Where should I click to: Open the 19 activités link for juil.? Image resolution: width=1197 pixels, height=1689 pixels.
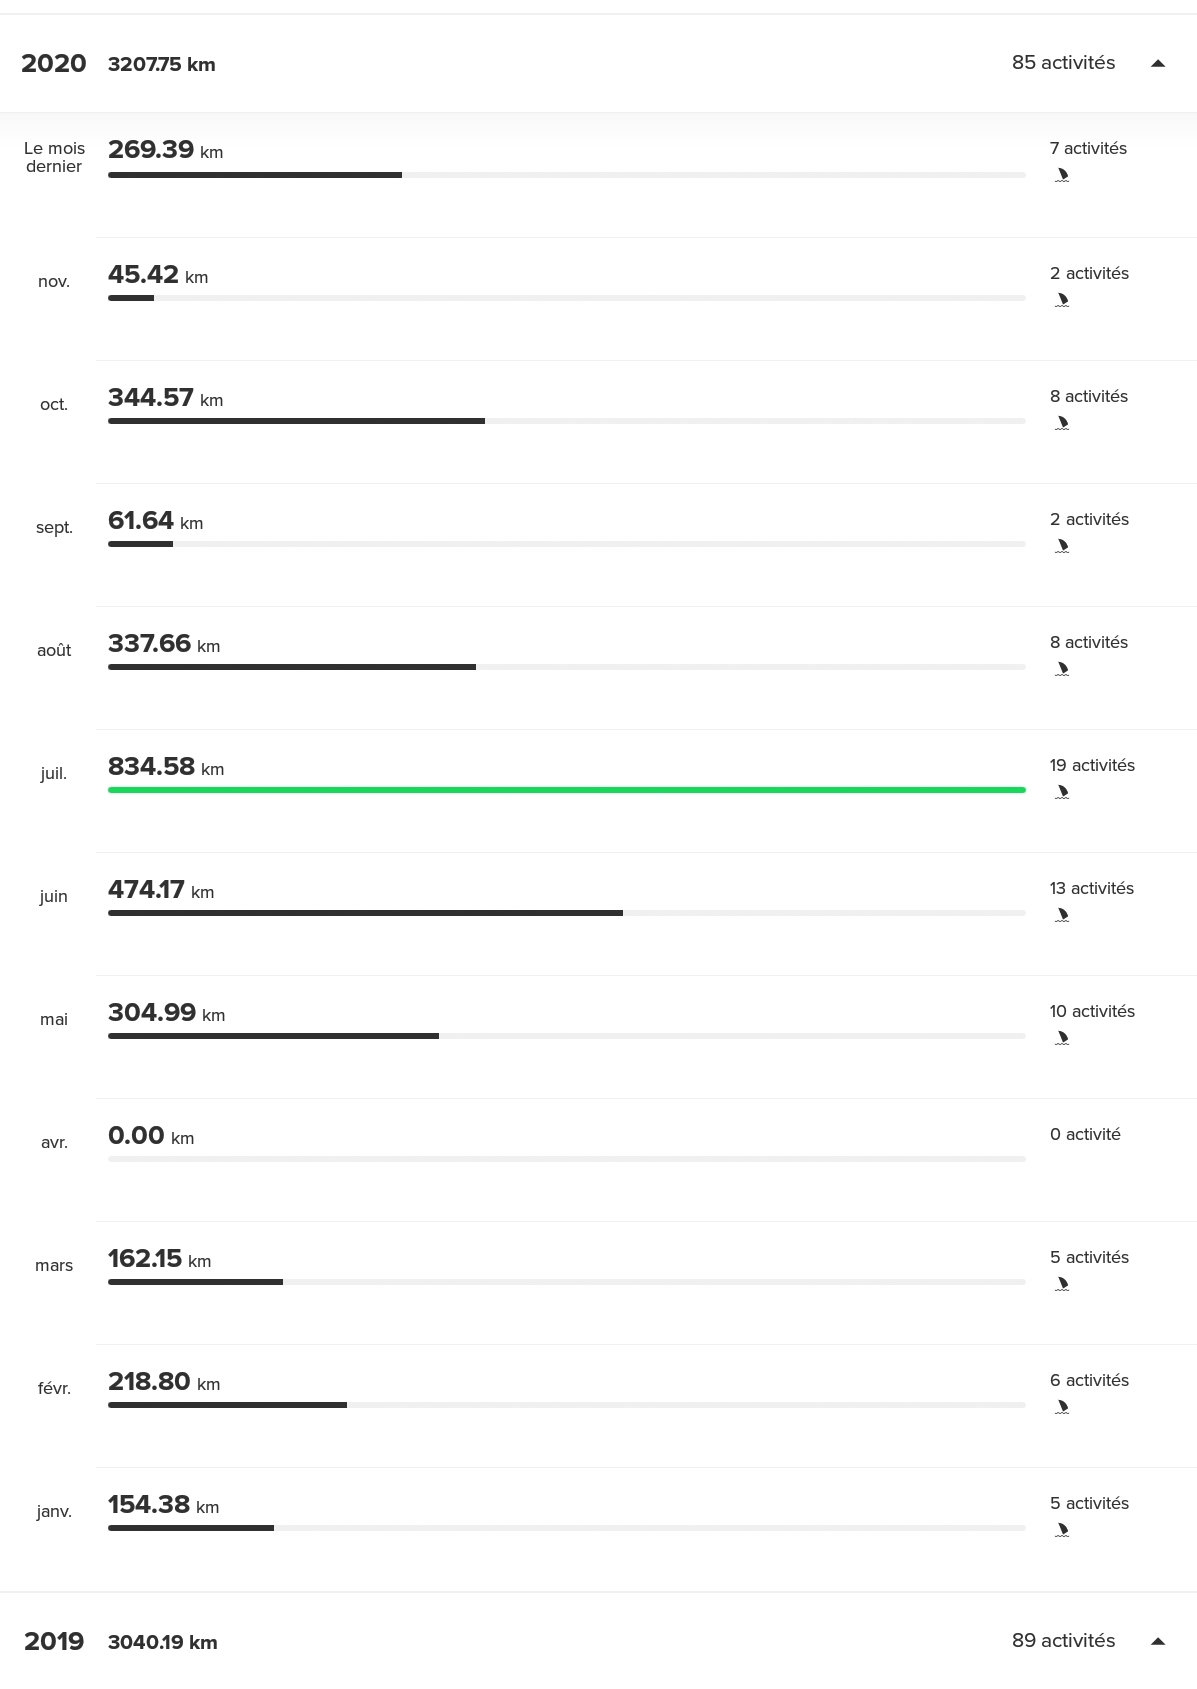pos(1092,765)
